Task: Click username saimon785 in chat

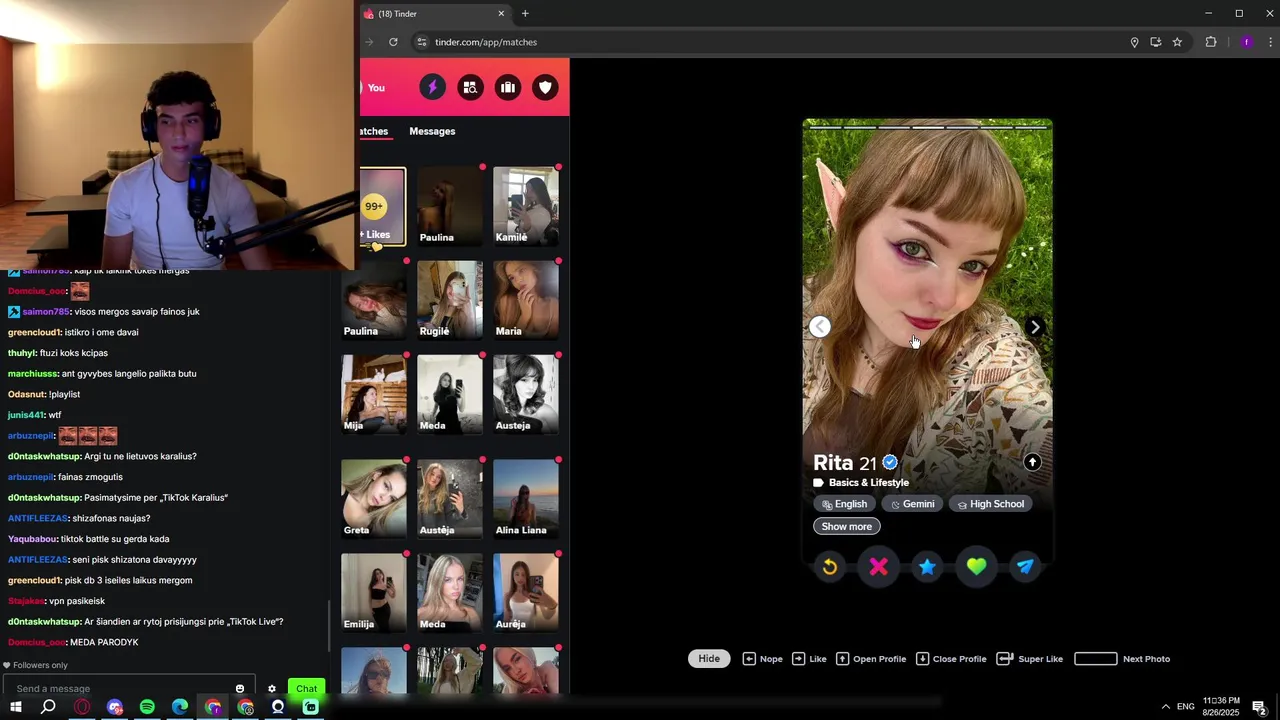Action: (46, 312)
